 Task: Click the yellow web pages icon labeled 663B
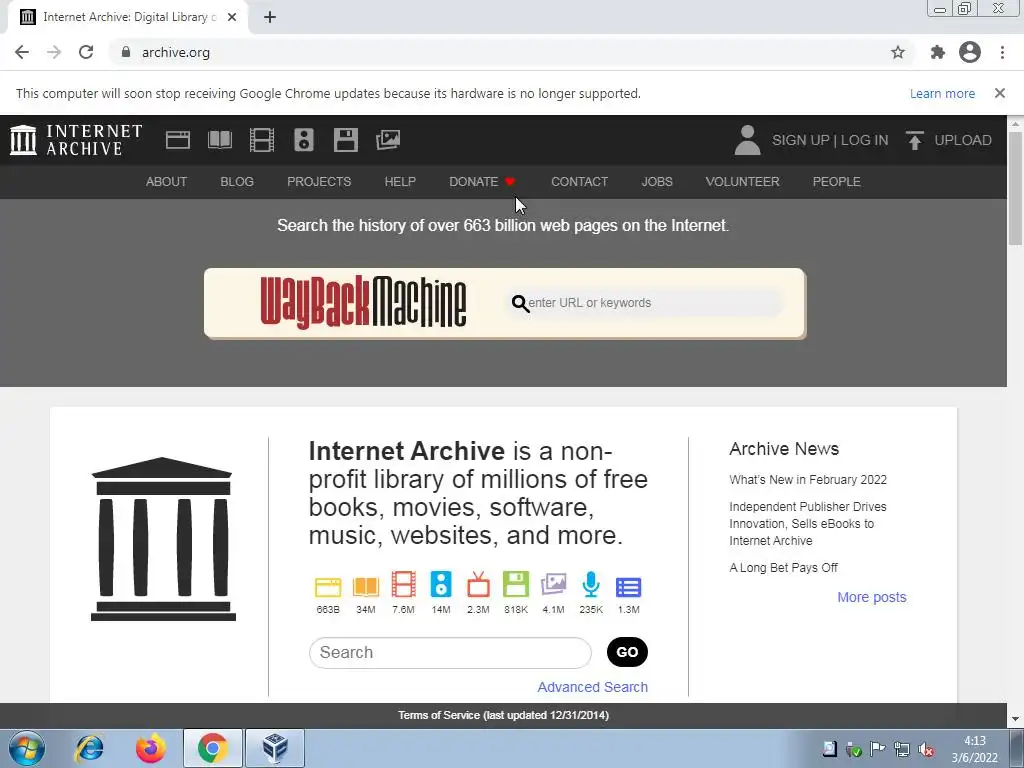[328, 586]
